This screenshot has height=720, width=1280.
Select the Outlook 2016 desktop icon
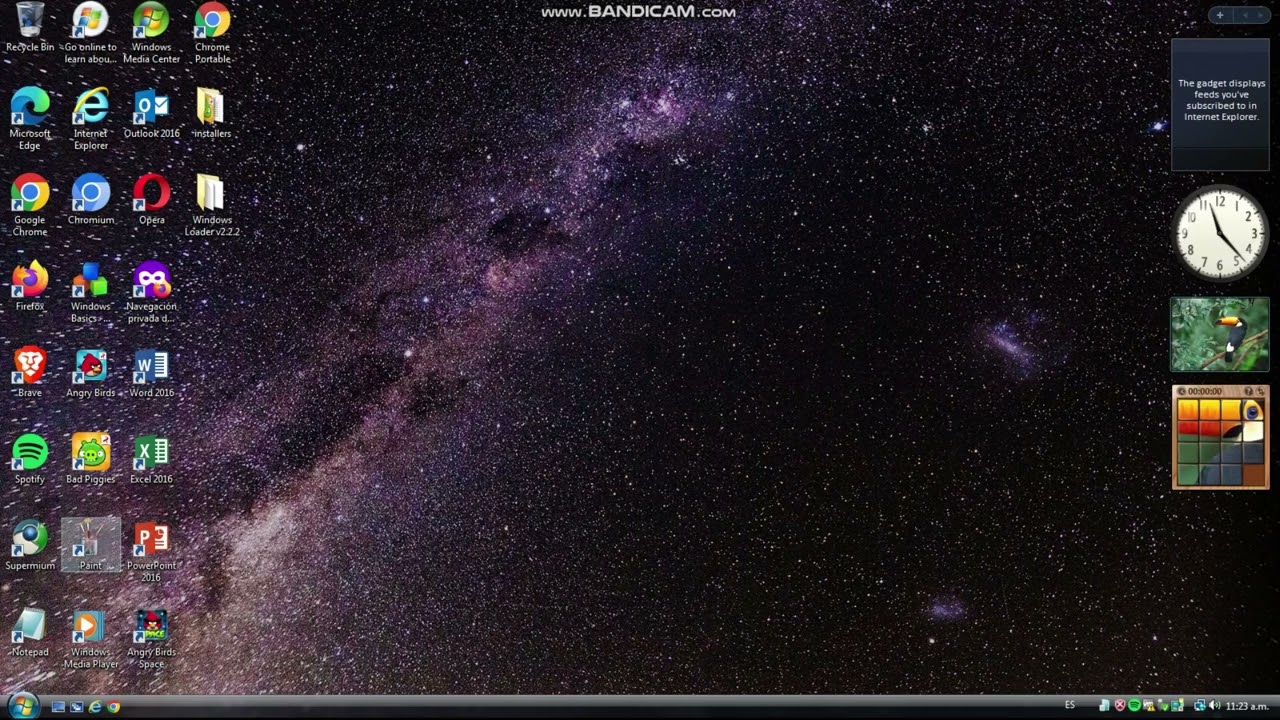coord(151,114)
